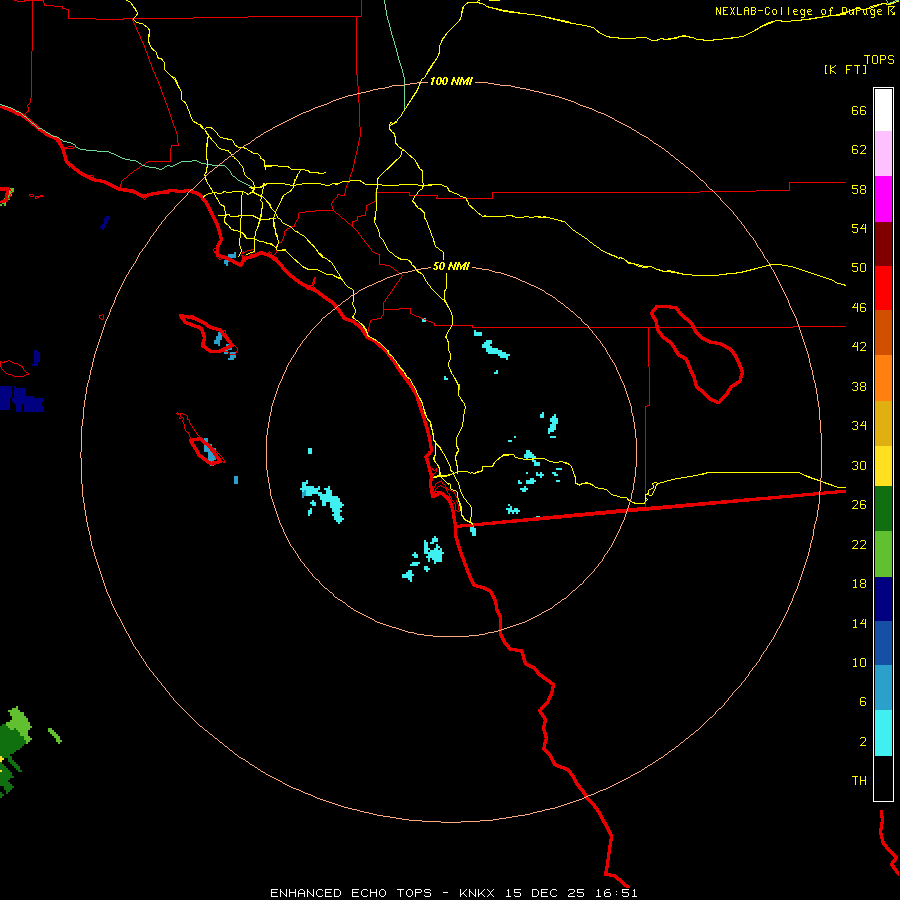Select the dark red legend swatch
The height and width of the screenshot is (900, 900).
[883, 244]
